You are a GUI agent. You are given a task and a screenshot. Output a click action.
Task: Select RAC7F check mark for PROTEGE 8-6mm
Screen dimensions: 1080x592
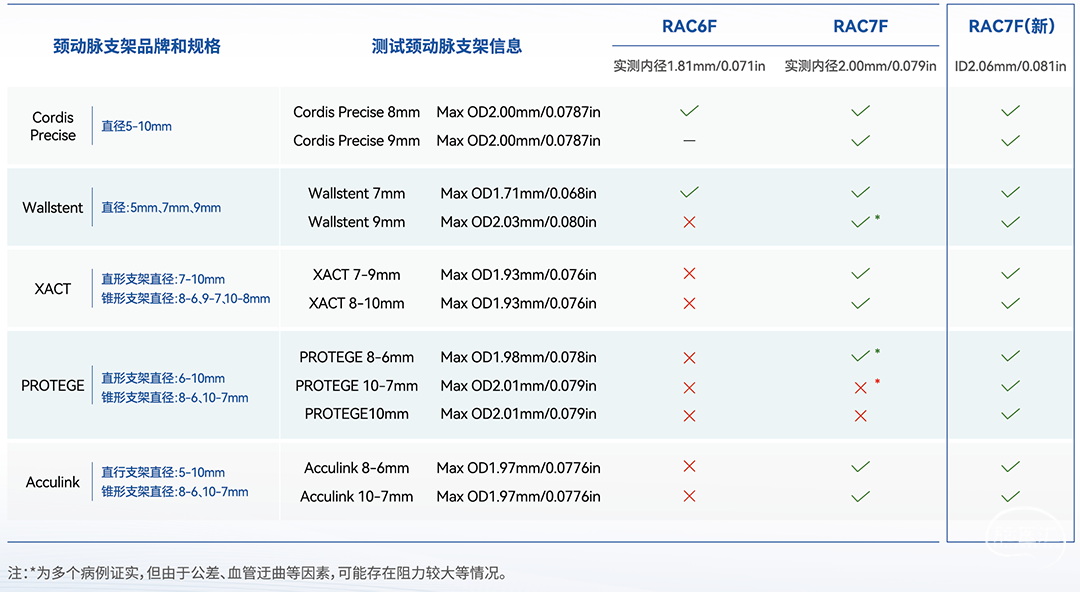click(x=860, y=356)
